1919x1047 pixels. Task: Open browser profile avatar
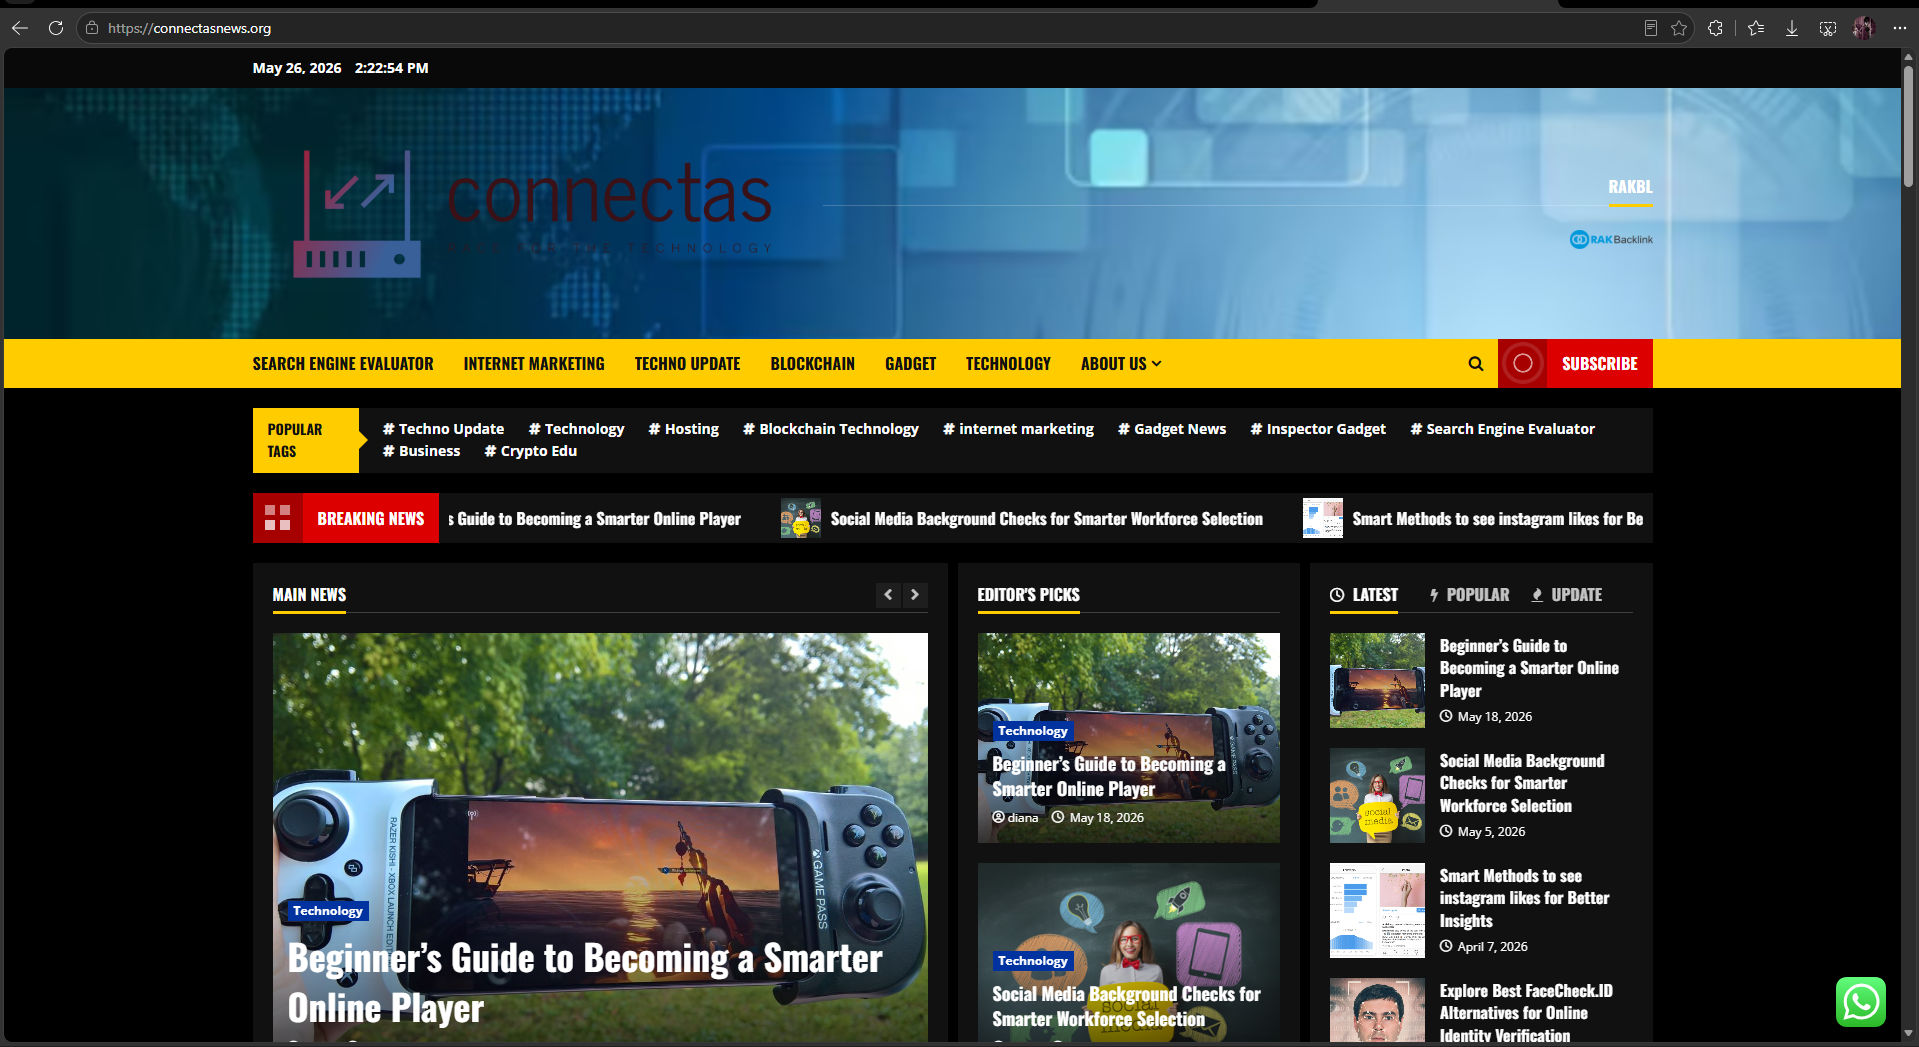(1863, 28)
